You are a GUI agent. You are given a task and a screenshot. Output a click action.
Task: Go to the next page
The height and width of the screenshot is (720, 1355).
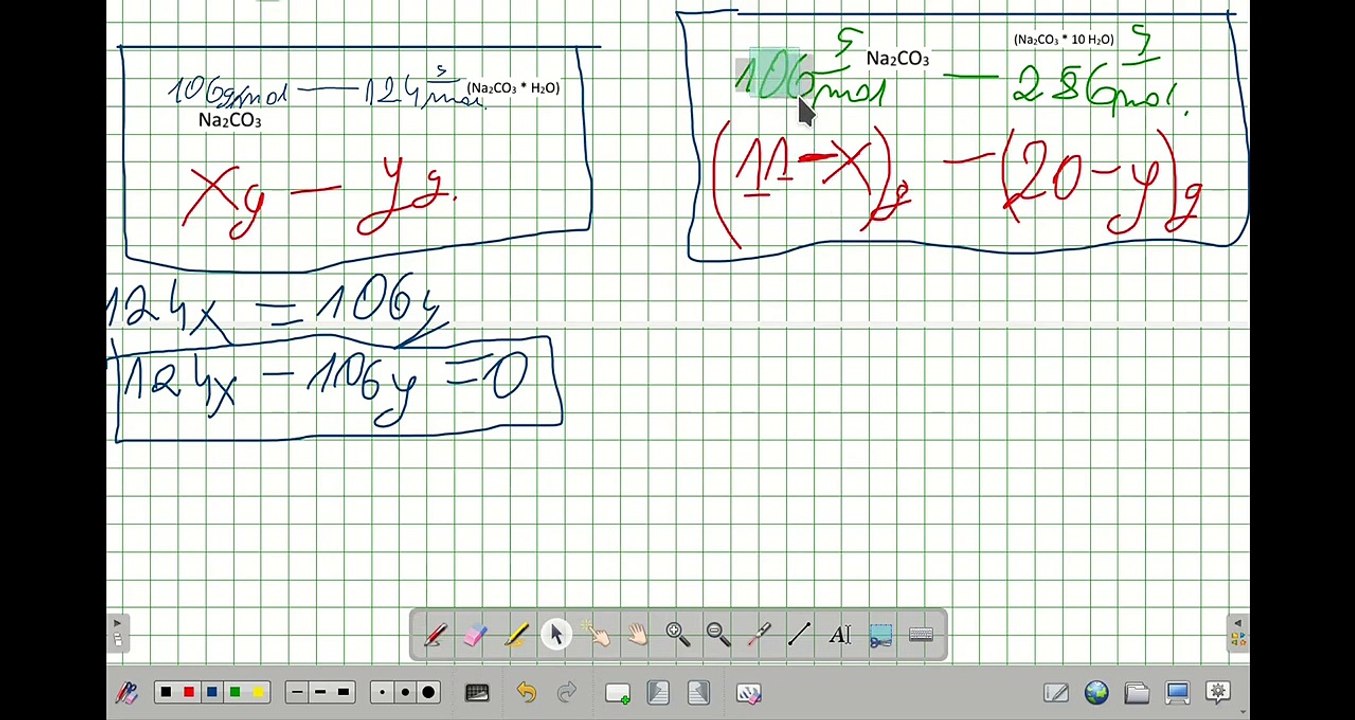point(698,692)
